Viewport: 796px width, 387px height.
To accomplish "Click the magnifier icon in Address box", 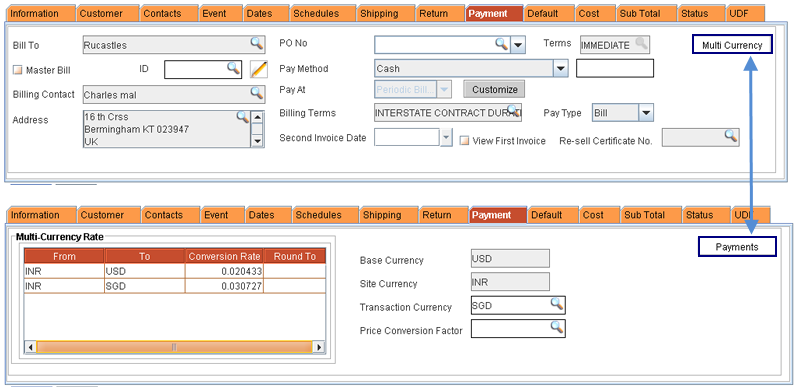I will tap(243, 117).
